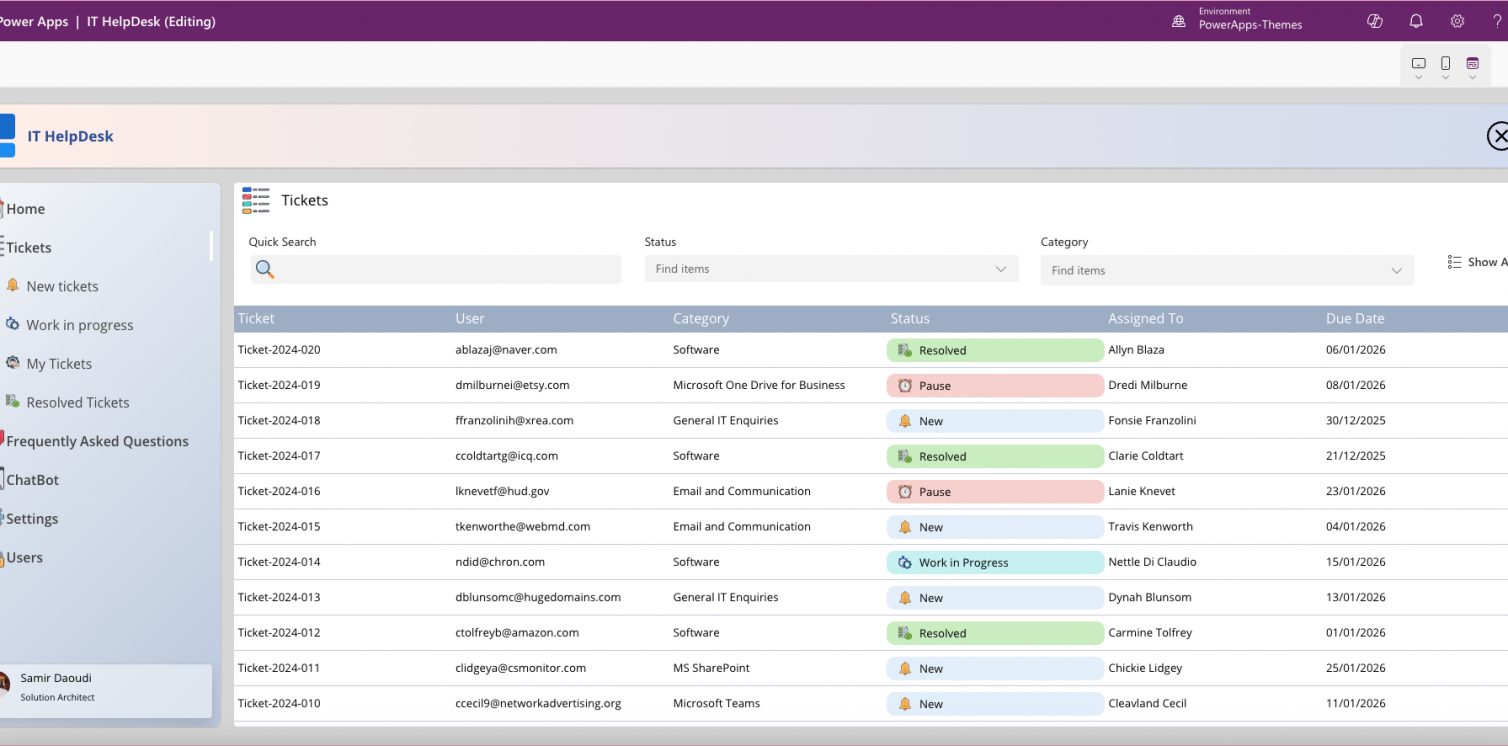Click the Resolved Tickets icon

[12, 401]
